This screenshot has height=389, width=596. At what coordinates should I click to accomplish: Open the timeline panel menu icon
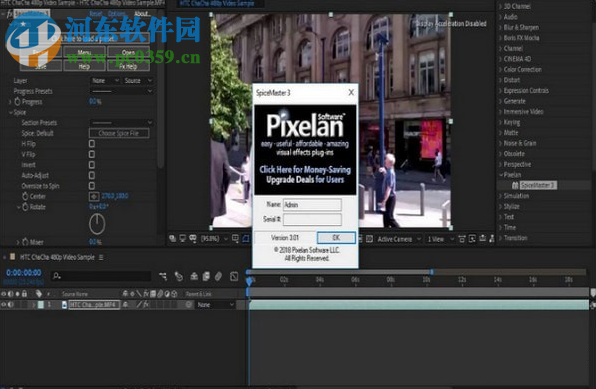pos(101,257)
